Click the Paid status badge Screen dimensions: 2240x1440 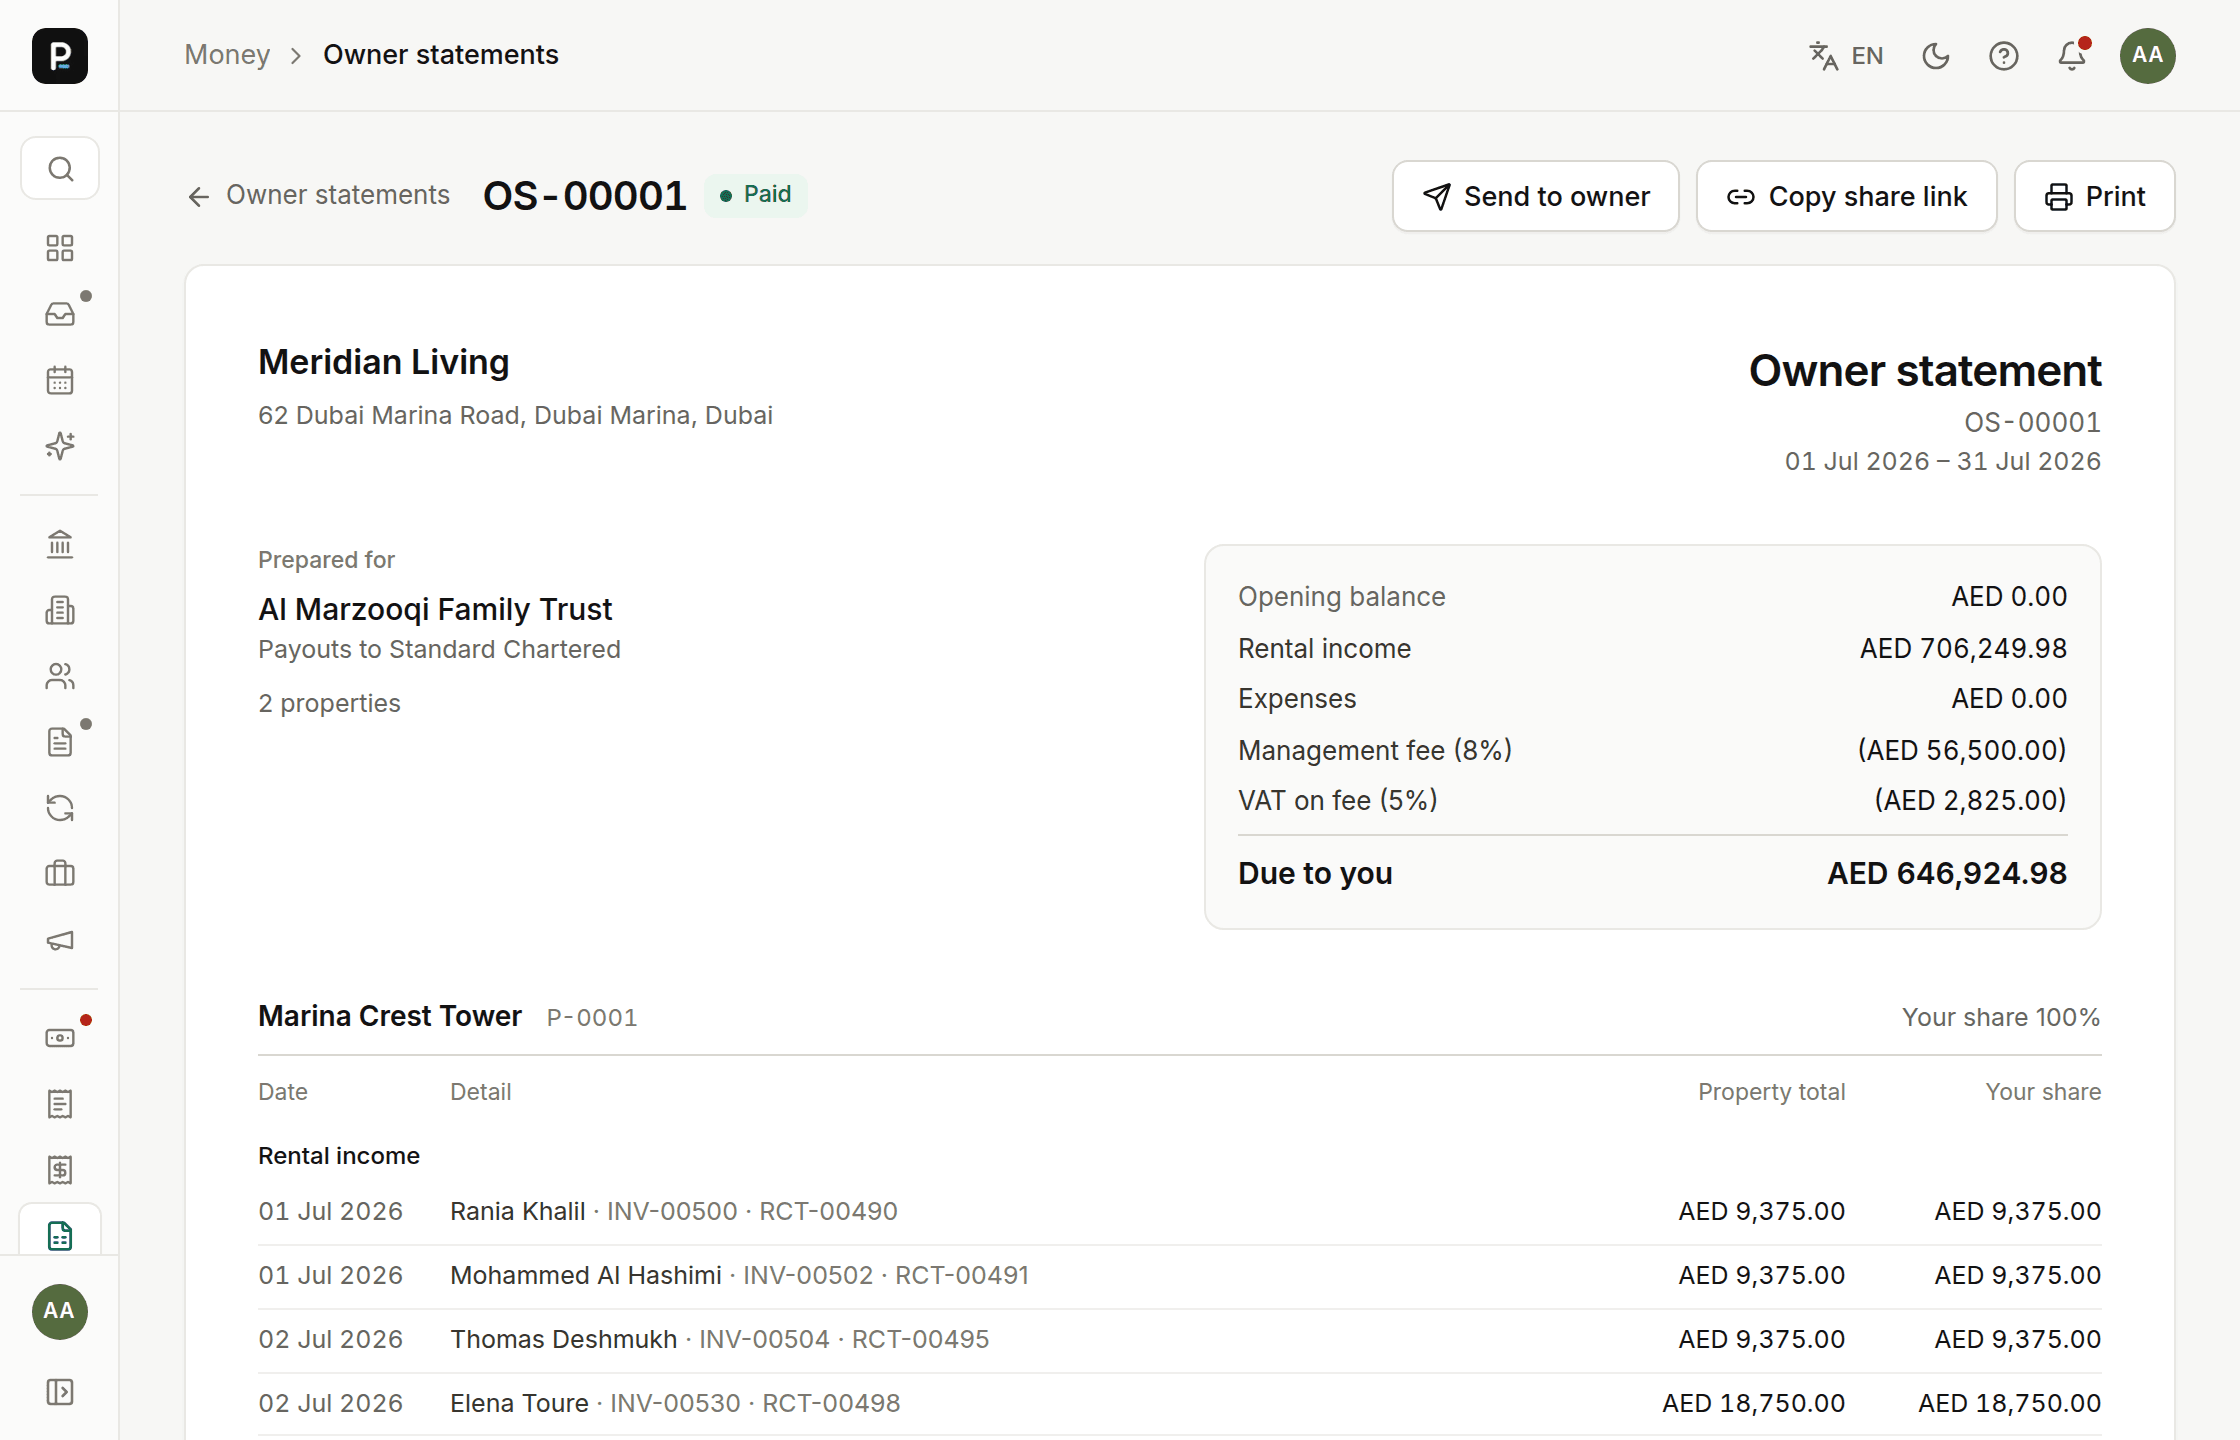pos(756,195)
